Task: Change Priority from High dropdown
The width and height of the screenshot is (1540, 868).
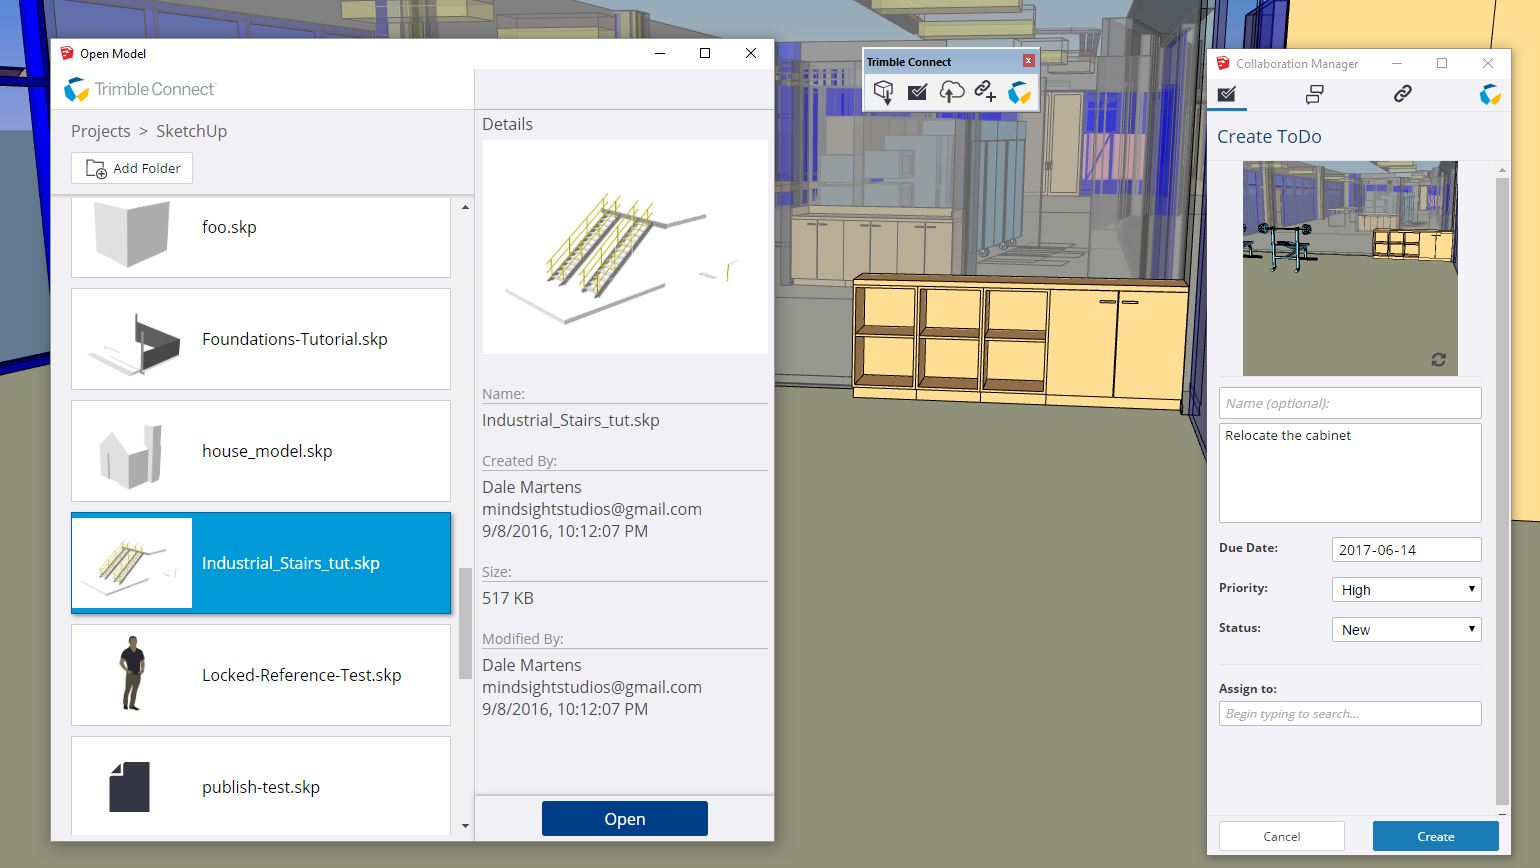Action: [x=1405, y=589]
